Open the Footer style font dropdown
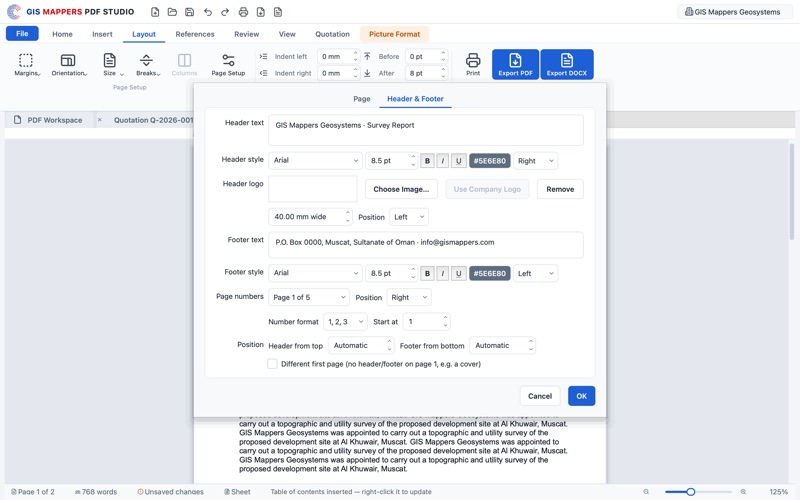The image size is (800, 500). (x=315, y=273)
